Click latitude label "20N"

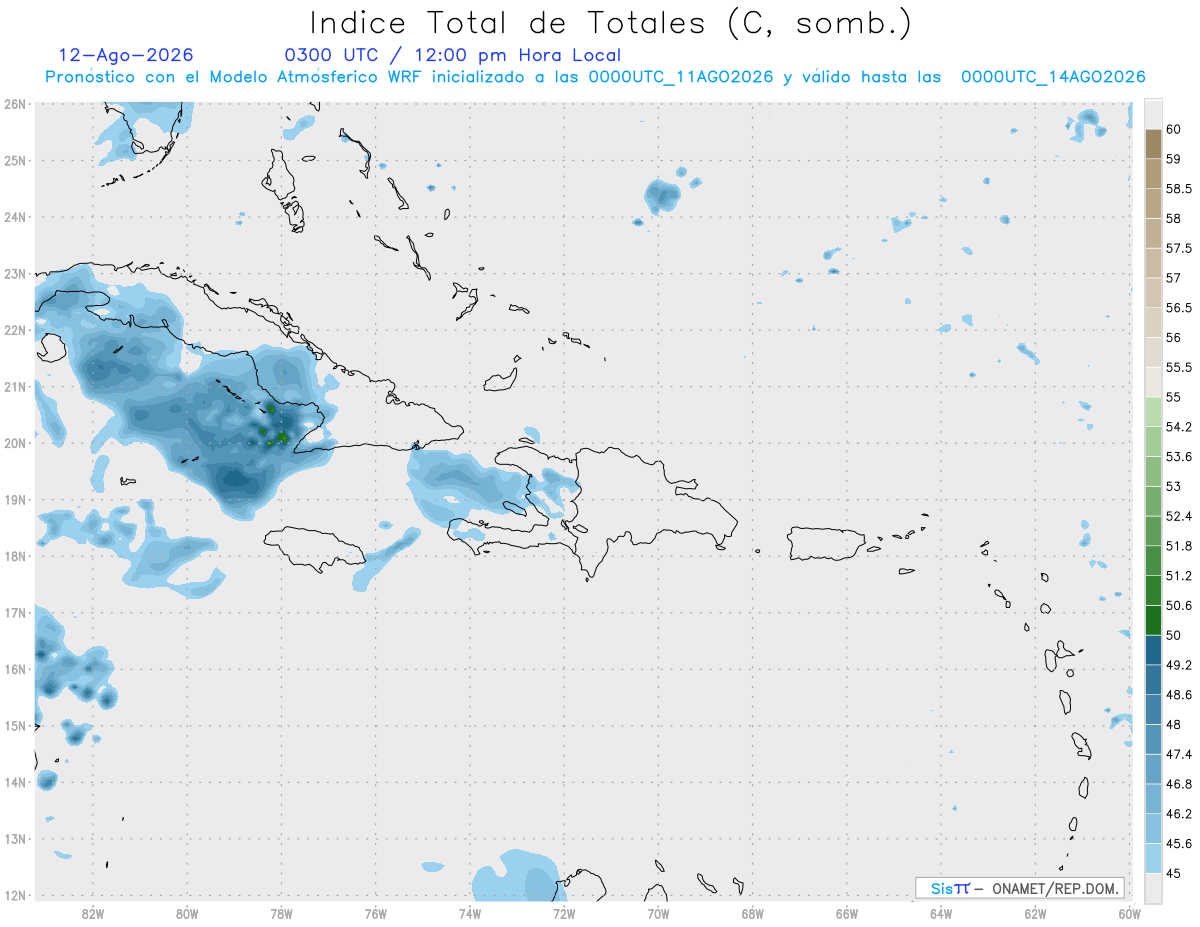[x=15, y=443]
